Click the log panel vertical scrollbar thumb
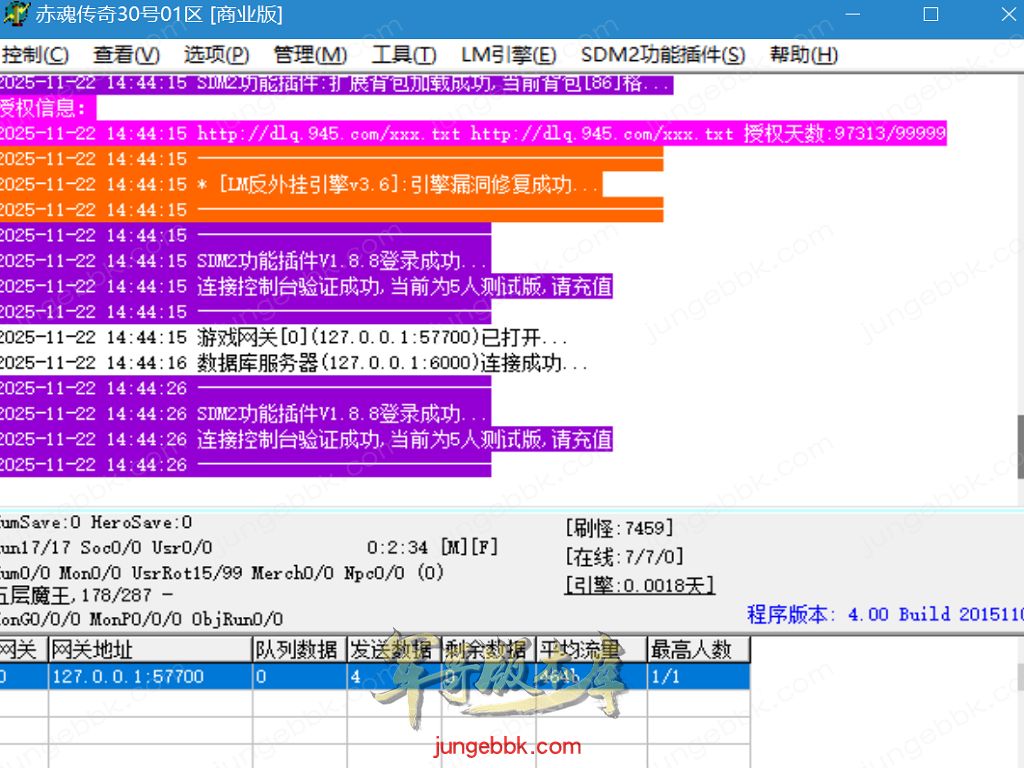 (x=1020, y=440)
